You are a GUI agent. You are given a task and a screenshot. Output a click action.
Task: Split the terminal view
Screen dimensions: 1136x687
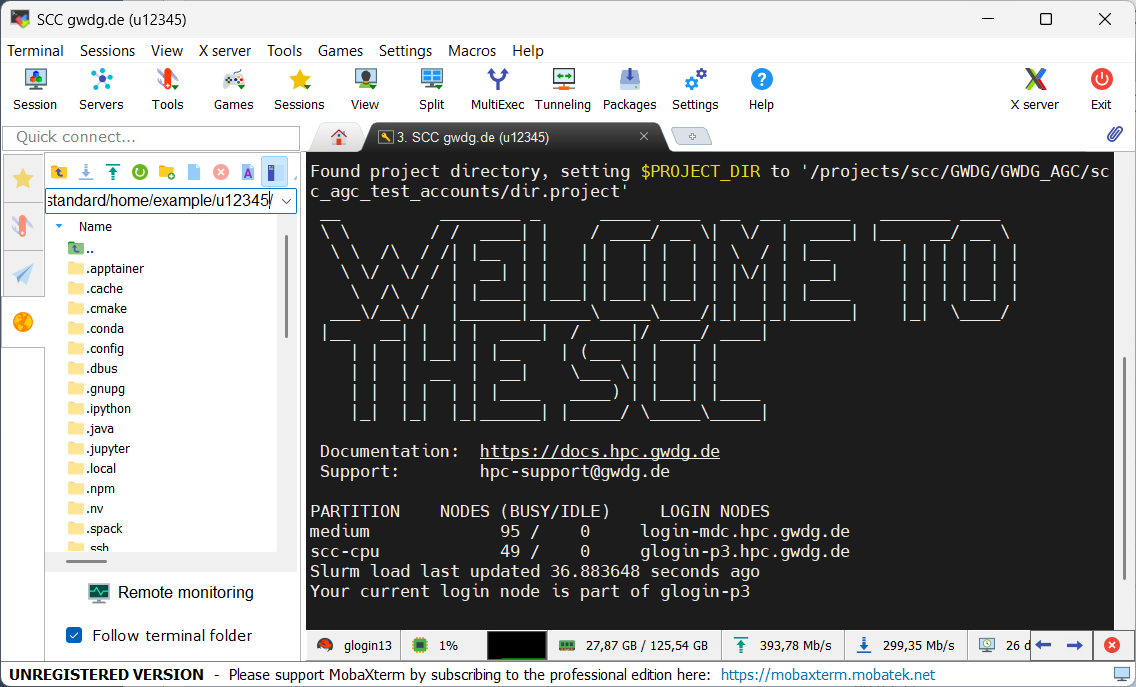tap(431, 88)
